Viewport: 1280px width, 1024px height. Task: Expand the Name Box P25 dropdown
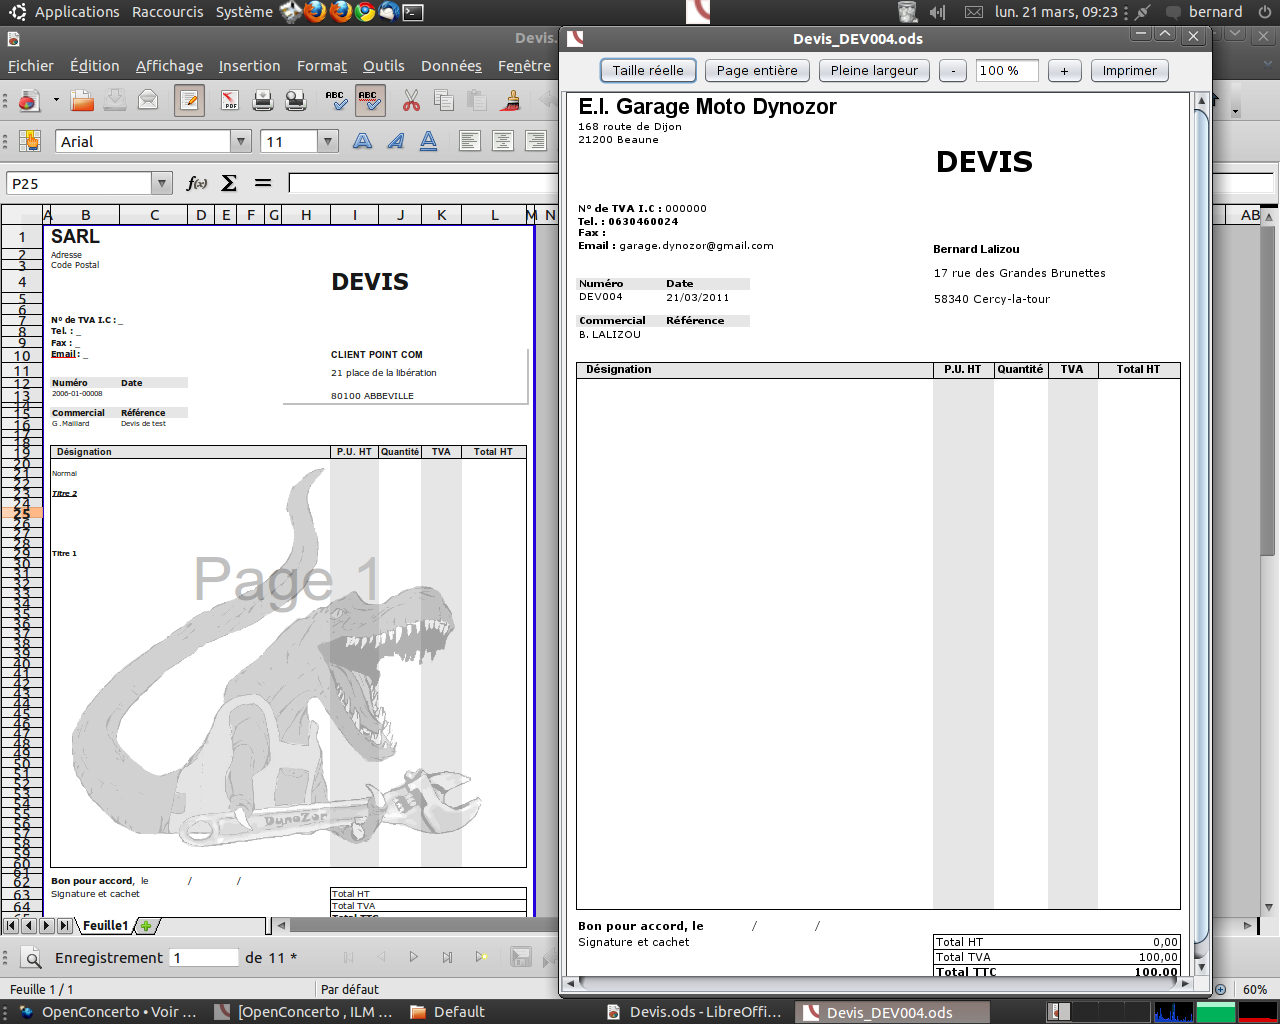(162, 183)
